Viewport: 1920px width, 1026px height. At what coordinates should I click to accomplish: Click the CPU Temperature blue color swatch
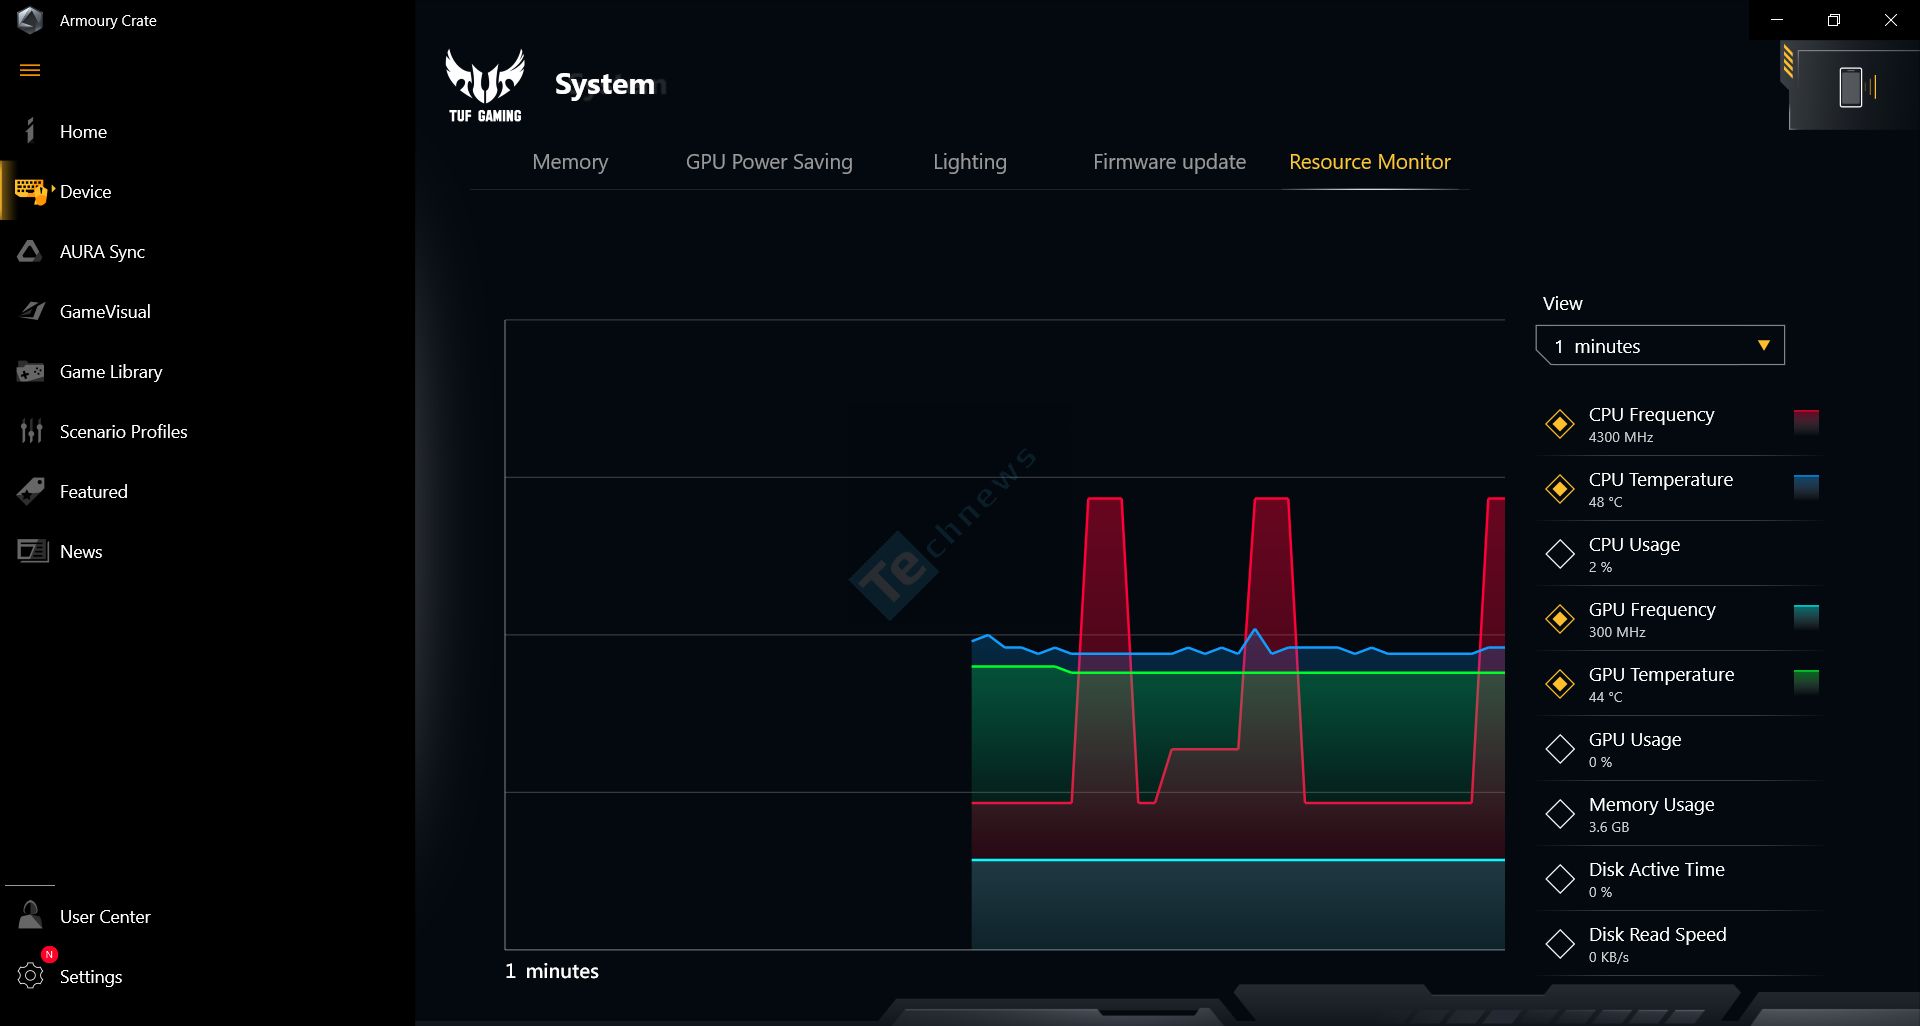click(1806, 487)
